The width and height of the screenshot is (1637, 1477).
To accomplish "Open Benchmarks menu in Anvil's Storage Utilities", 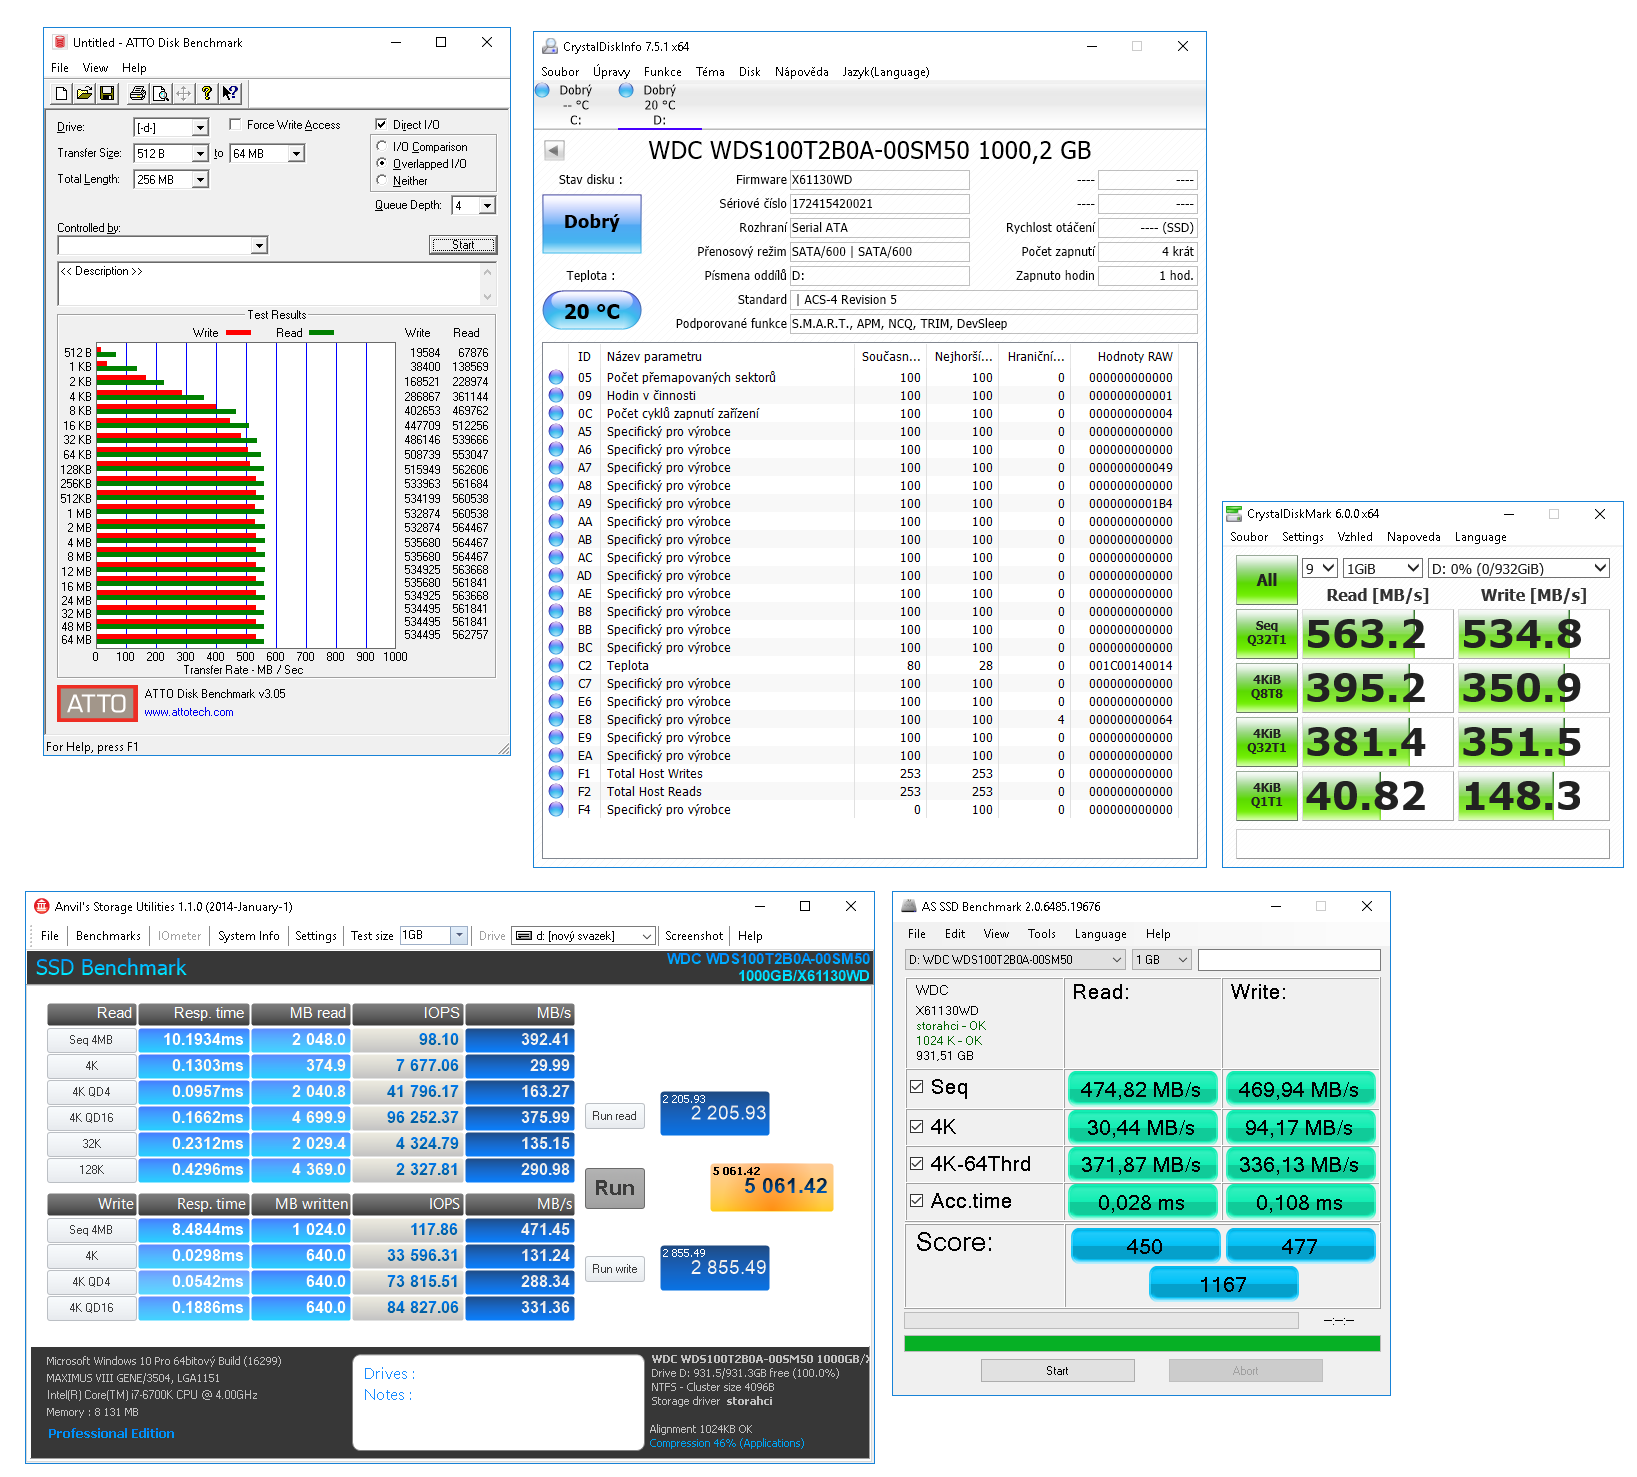I will (108, 936).
